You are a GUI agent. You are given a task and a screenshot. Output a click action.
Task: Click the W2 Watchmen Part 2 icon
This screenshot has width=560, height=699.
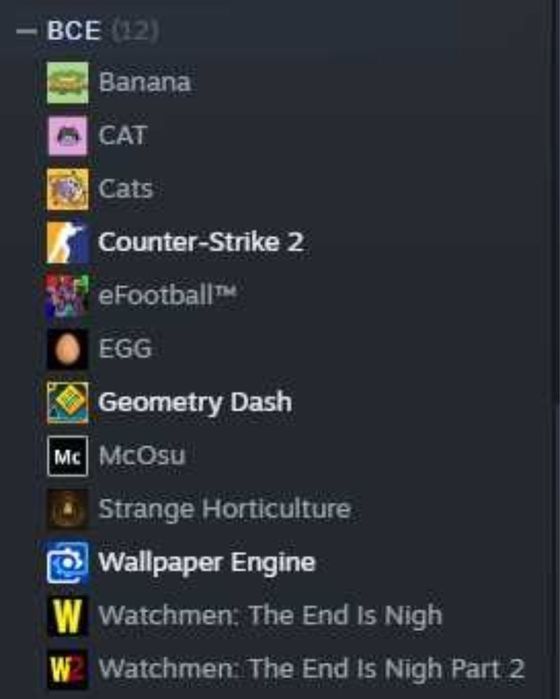pos(67,669)
